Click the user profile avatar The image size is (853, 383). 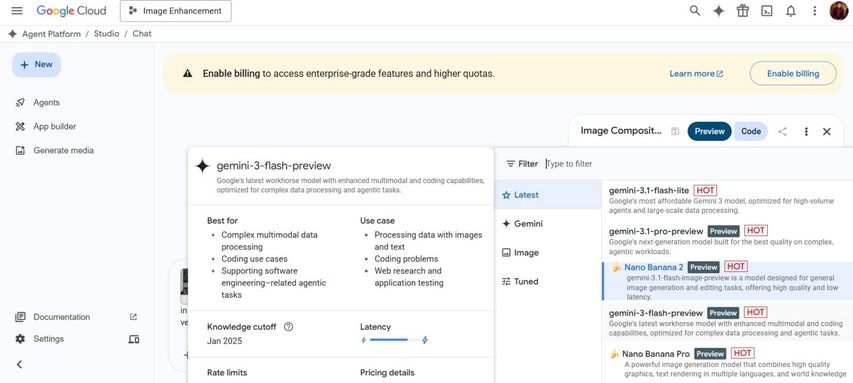pyautogui.click(x=839, y=11)
